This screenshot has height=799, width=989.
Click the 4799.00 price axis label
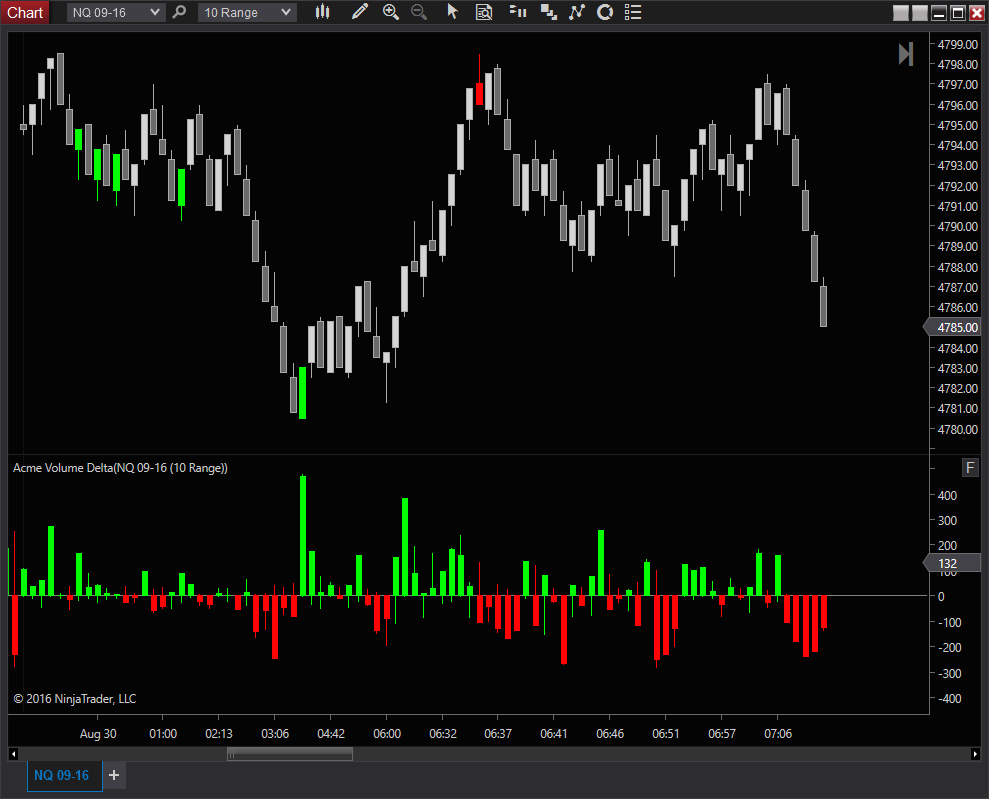957,44
